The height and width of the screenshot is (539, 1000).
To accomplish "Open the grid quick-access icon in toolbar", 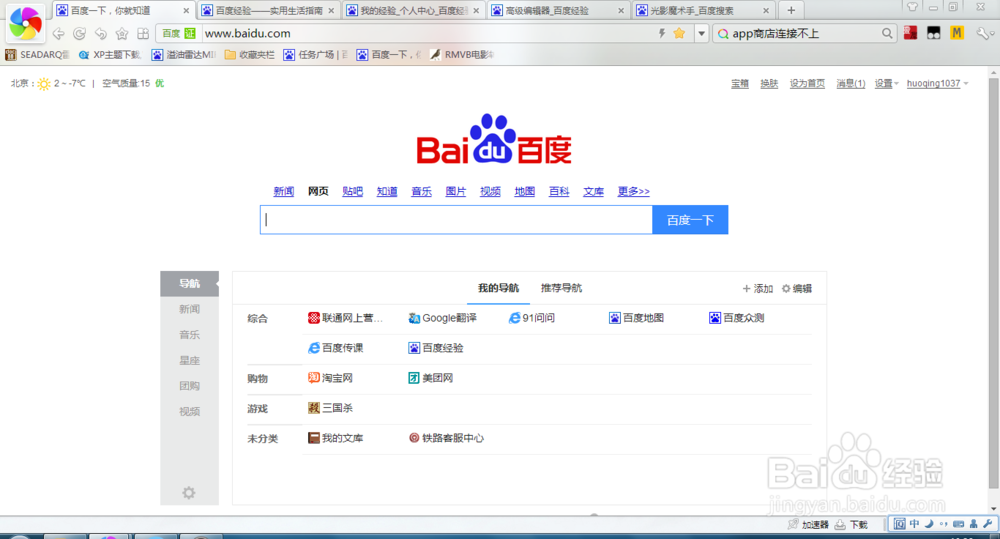I will (143, 34).
